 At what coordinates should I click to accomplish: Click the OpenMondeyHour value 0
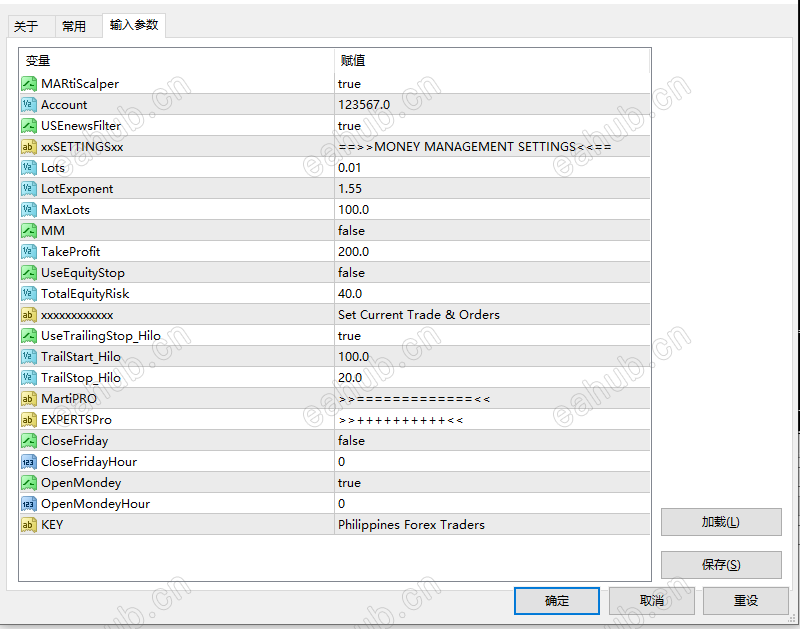pyautogui.click(x=342, y=504)
